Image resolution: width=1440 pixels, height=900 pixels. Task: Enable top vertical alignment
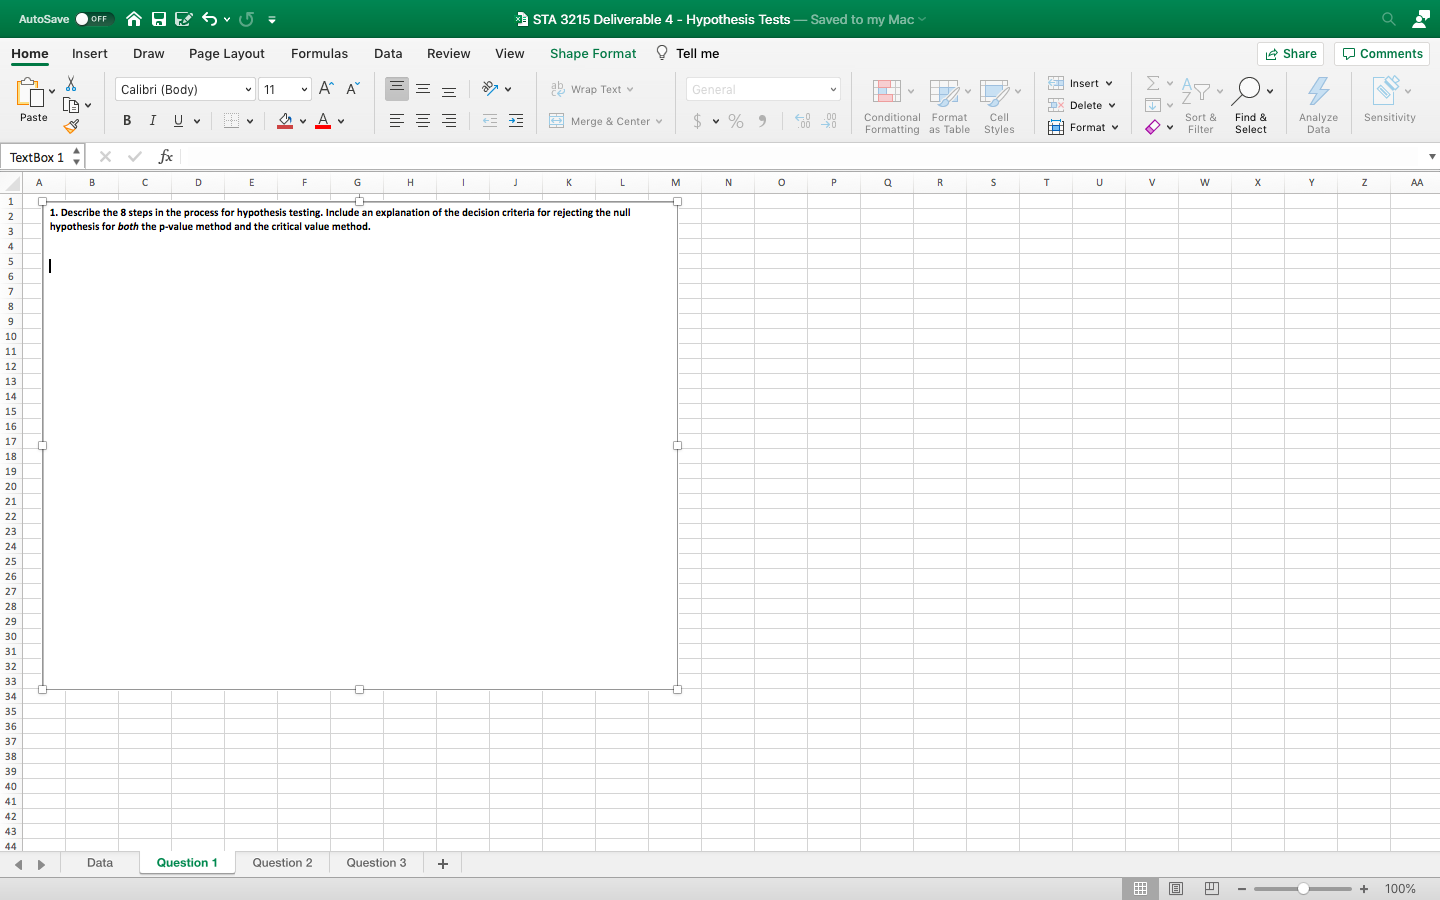tap(397, 89)
